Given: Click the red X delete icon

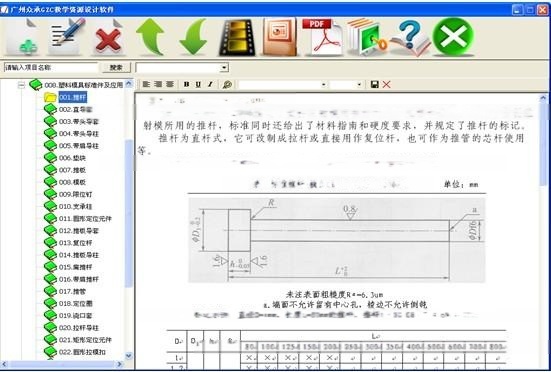Looking at the screenshot, I should [108, 37].
